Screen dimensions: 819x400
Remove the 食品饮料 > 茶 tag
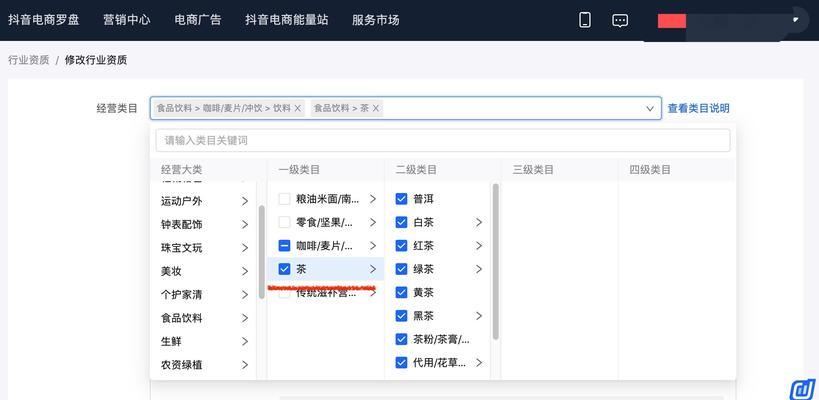point(376,109)
